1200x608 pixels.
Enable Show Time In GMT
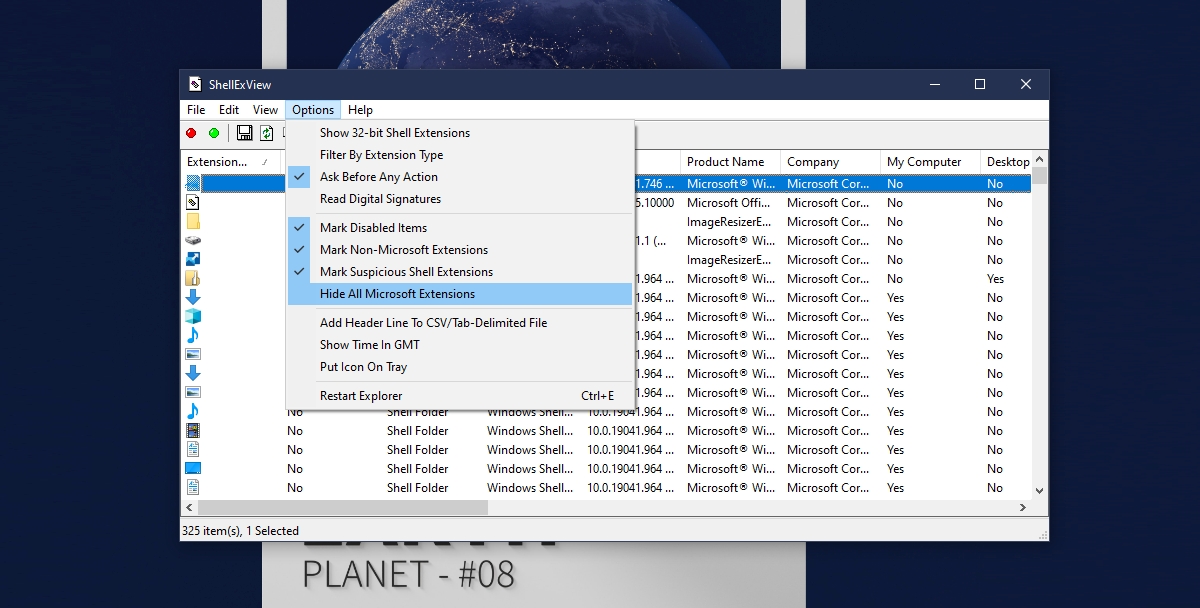click(460, 345)
